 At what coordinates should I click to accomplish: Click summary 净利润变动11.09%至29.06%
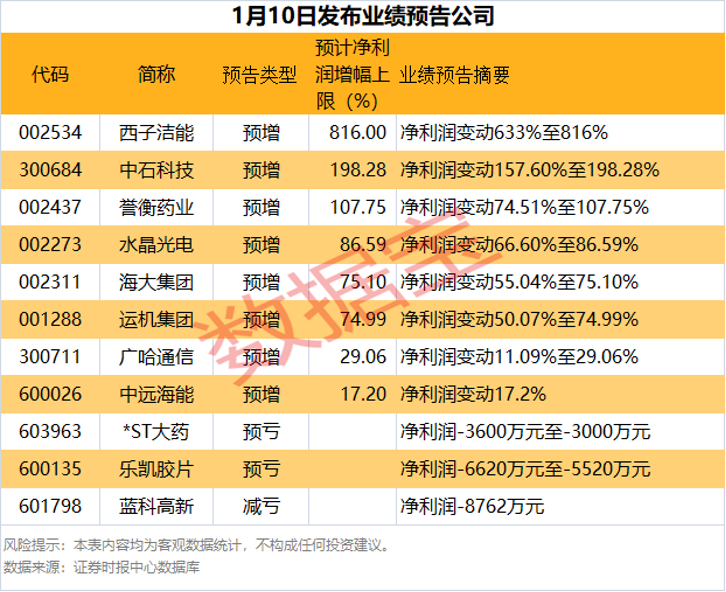pyautogui.click(x=519, y=358)
